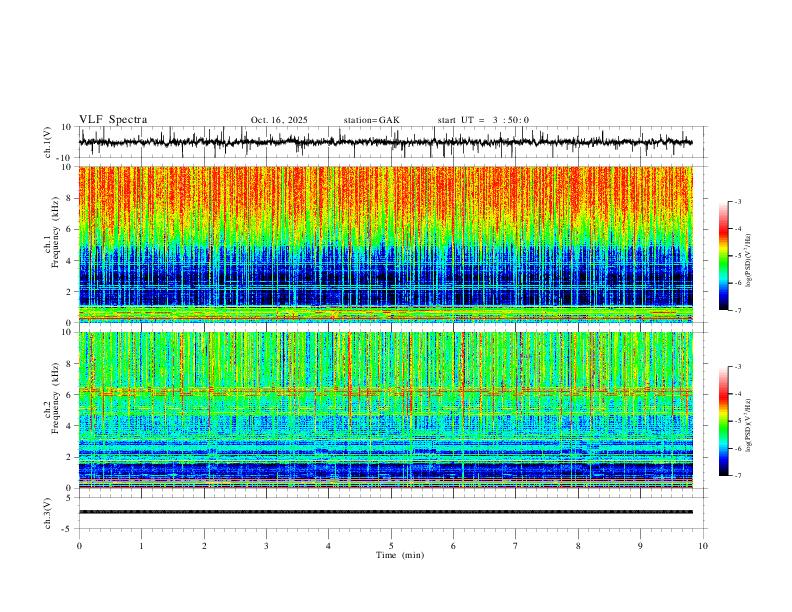Click the "ch.1(V)" waveform axis label
This screenshot has width=792, height=612.
(x=48, y=142)
